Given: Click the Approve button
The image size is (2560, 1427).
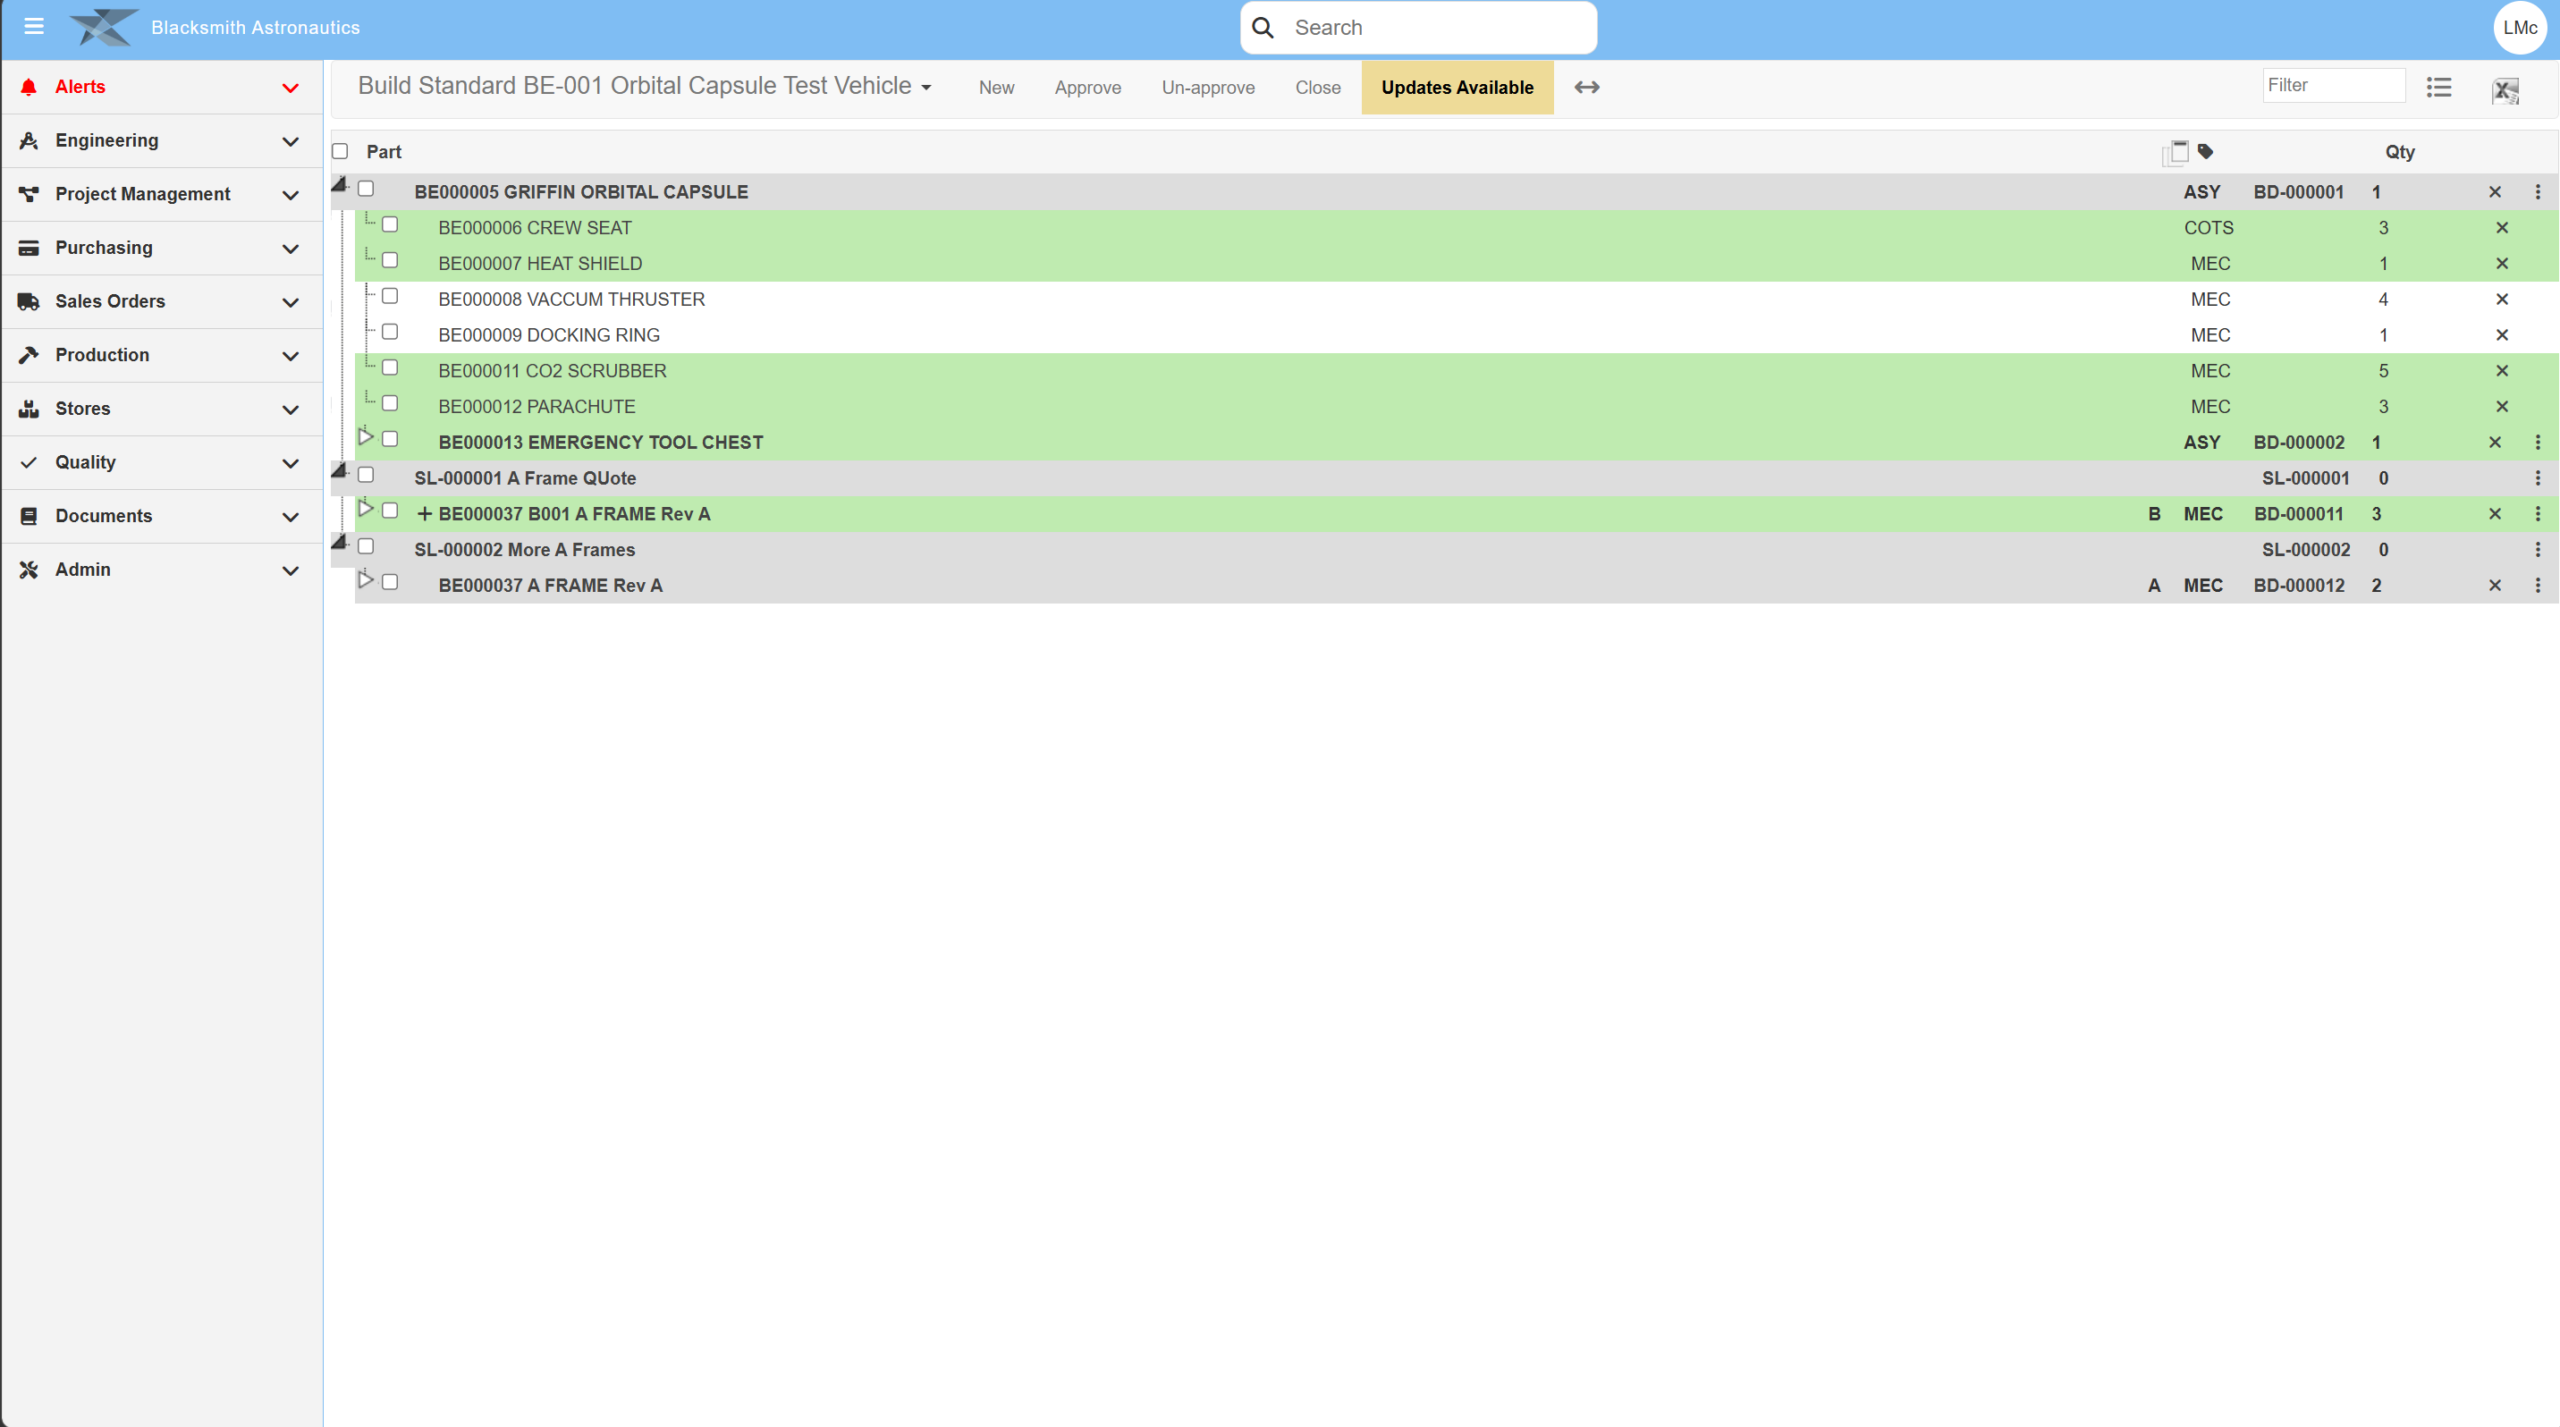Looking at the screenshot, I should (x=1088, y=88).
